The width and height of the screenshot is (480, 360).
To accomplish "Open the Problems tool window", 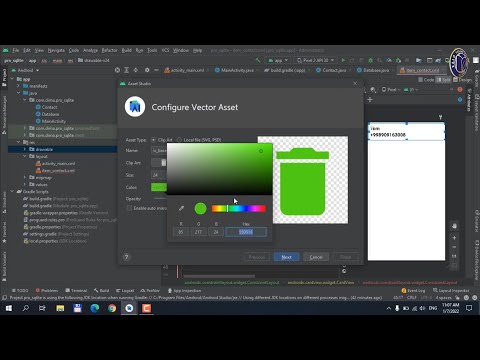I will pyautogui.click(x=47, y=290).
